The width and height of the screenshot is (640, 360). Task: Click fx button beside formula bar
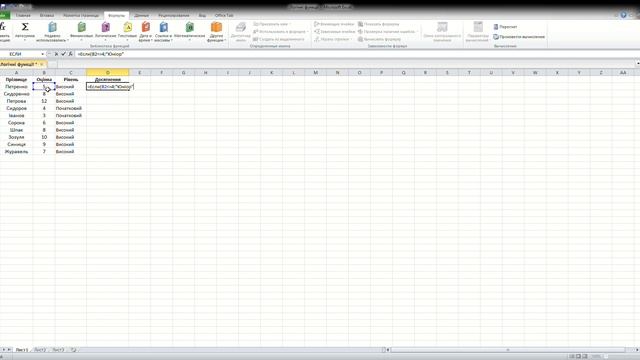(70, 54)
